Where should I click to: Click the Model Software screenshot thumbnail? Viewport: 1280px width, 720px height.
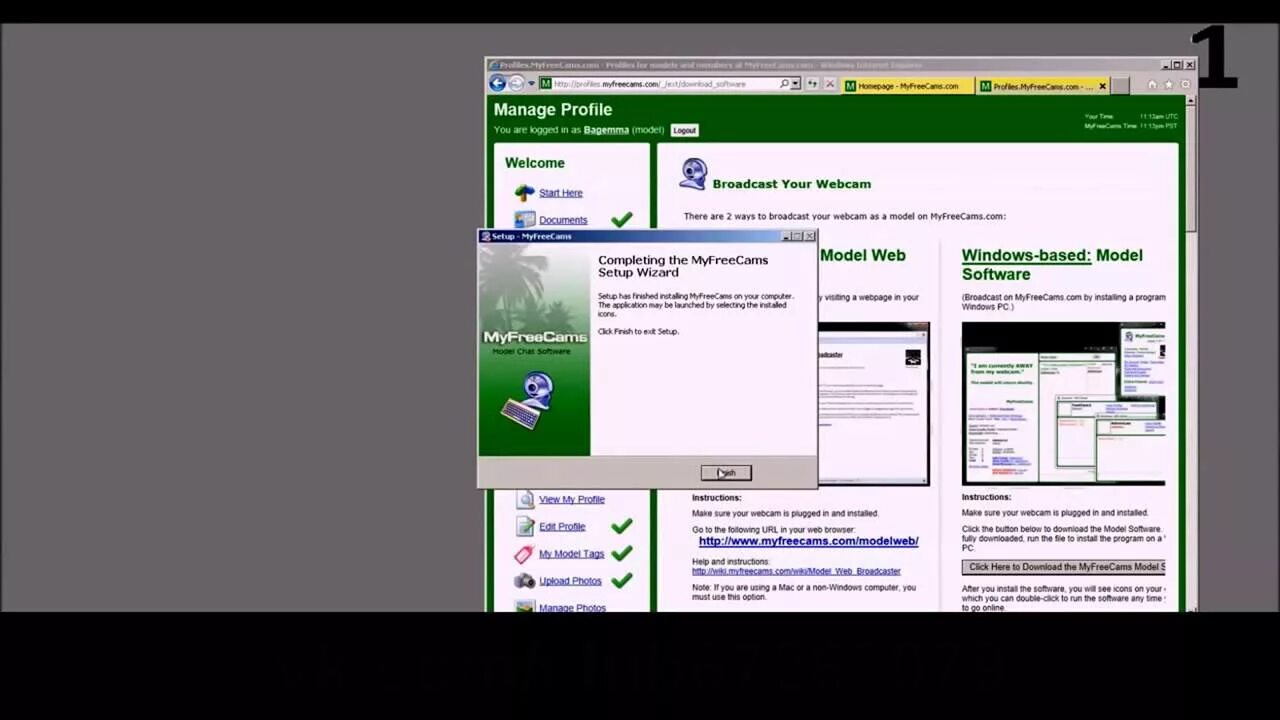pos(1063,404)
